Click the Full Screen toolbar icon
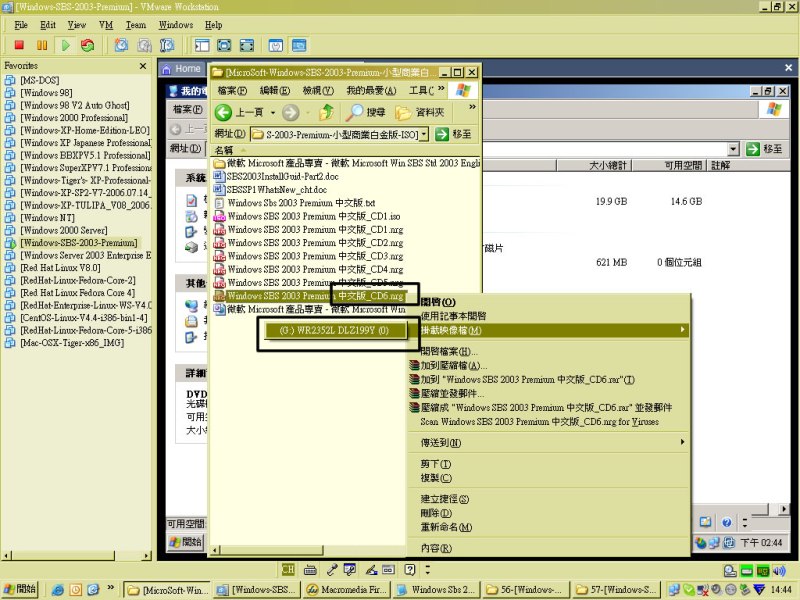 pyautogui.click(x=224, y=45)
